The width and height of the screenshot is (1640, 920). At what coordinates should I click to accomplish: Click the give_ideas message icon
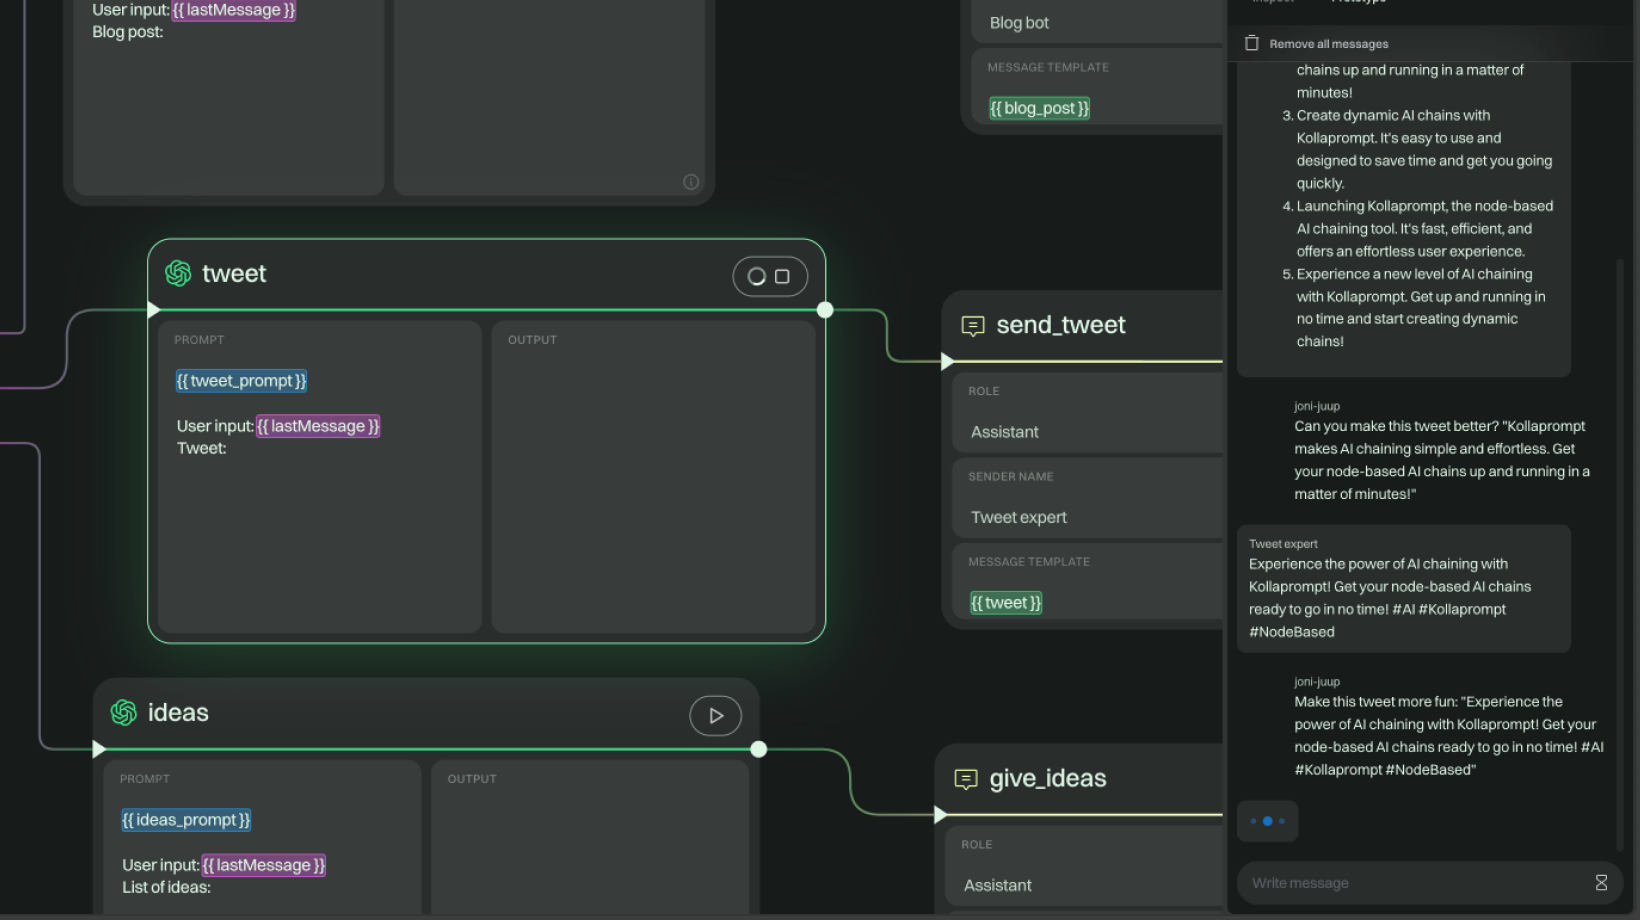965,779
